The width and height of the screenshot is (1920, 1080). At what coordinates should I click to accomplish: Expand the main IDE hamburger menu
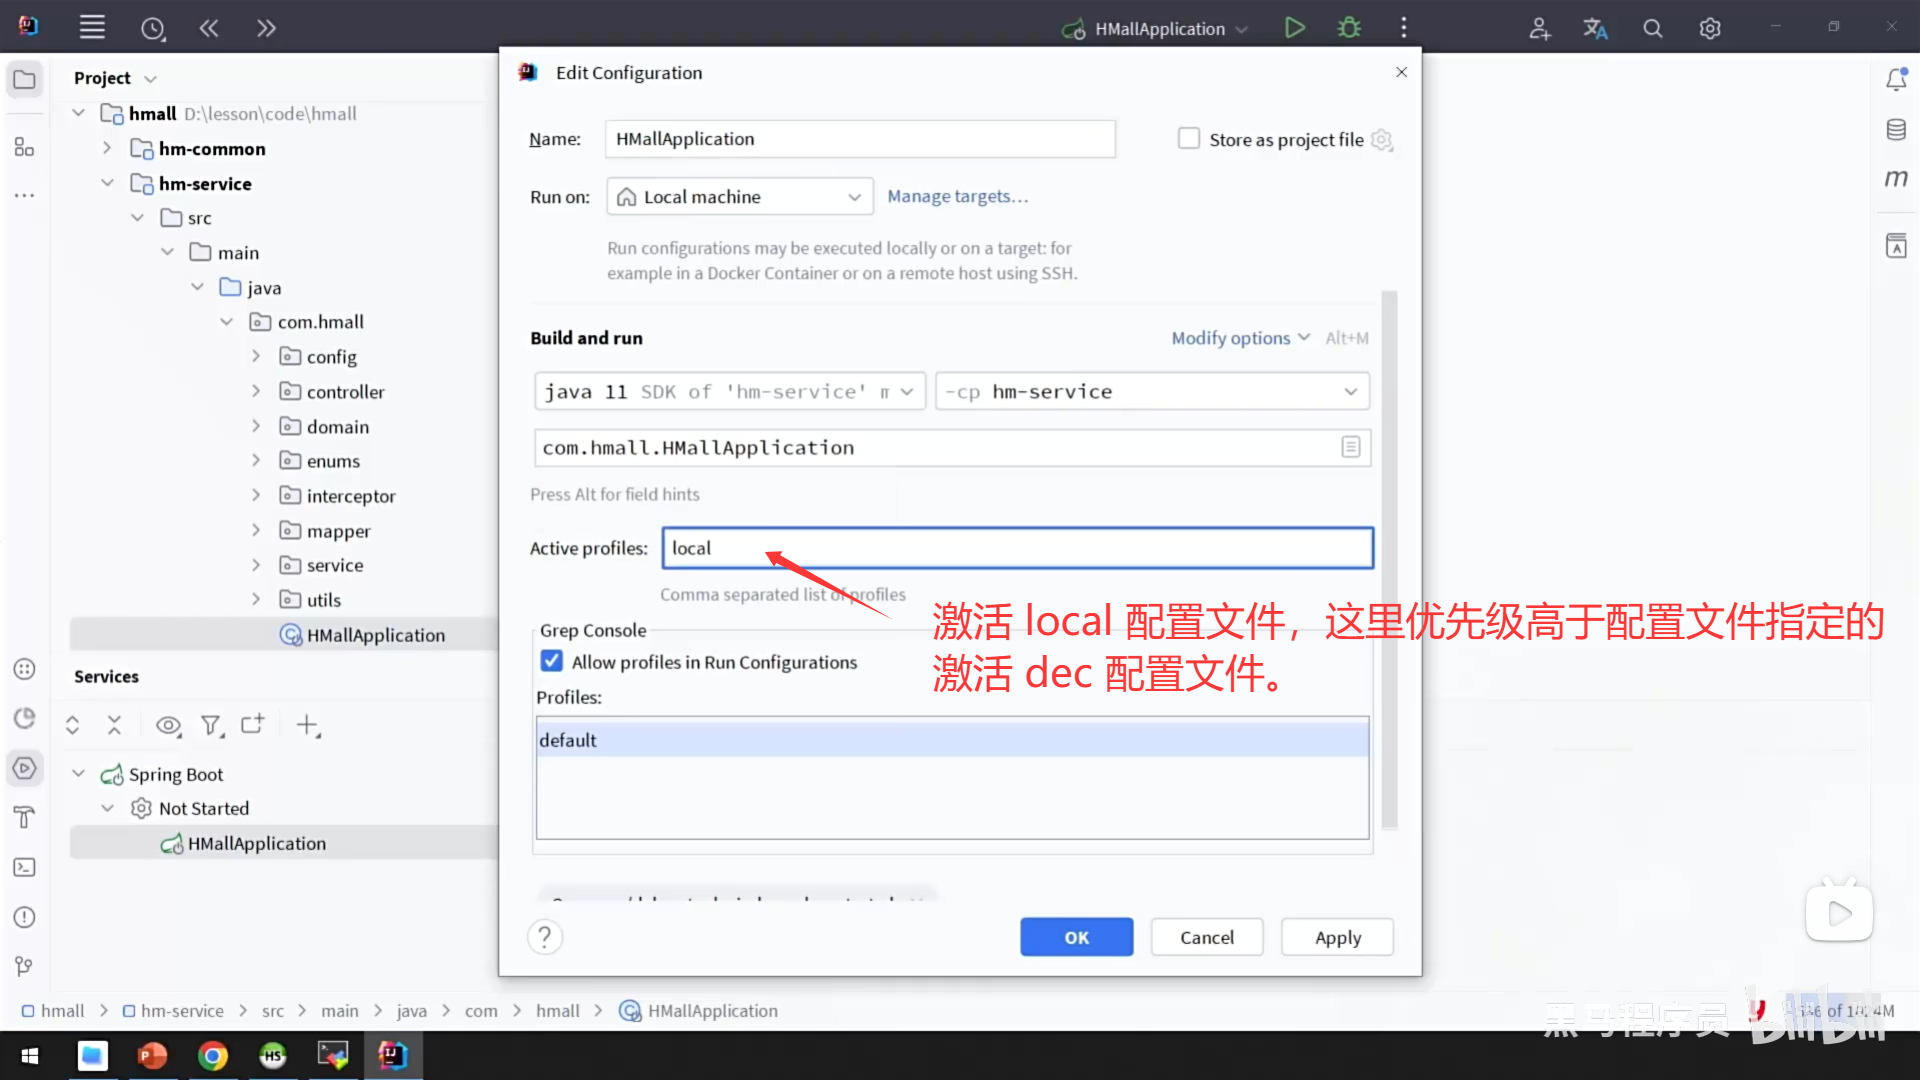tap(92, 27)
